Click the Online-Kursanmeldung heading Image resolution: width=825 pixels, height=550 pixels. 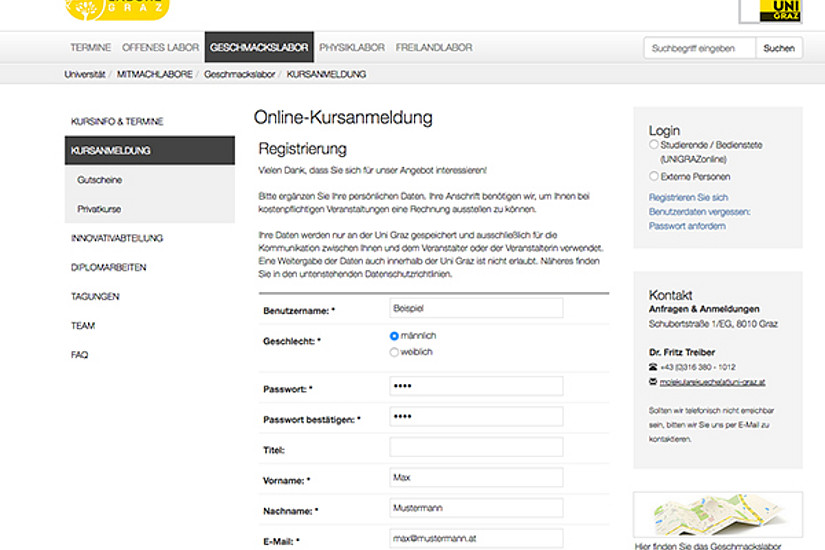coord(343,117)
